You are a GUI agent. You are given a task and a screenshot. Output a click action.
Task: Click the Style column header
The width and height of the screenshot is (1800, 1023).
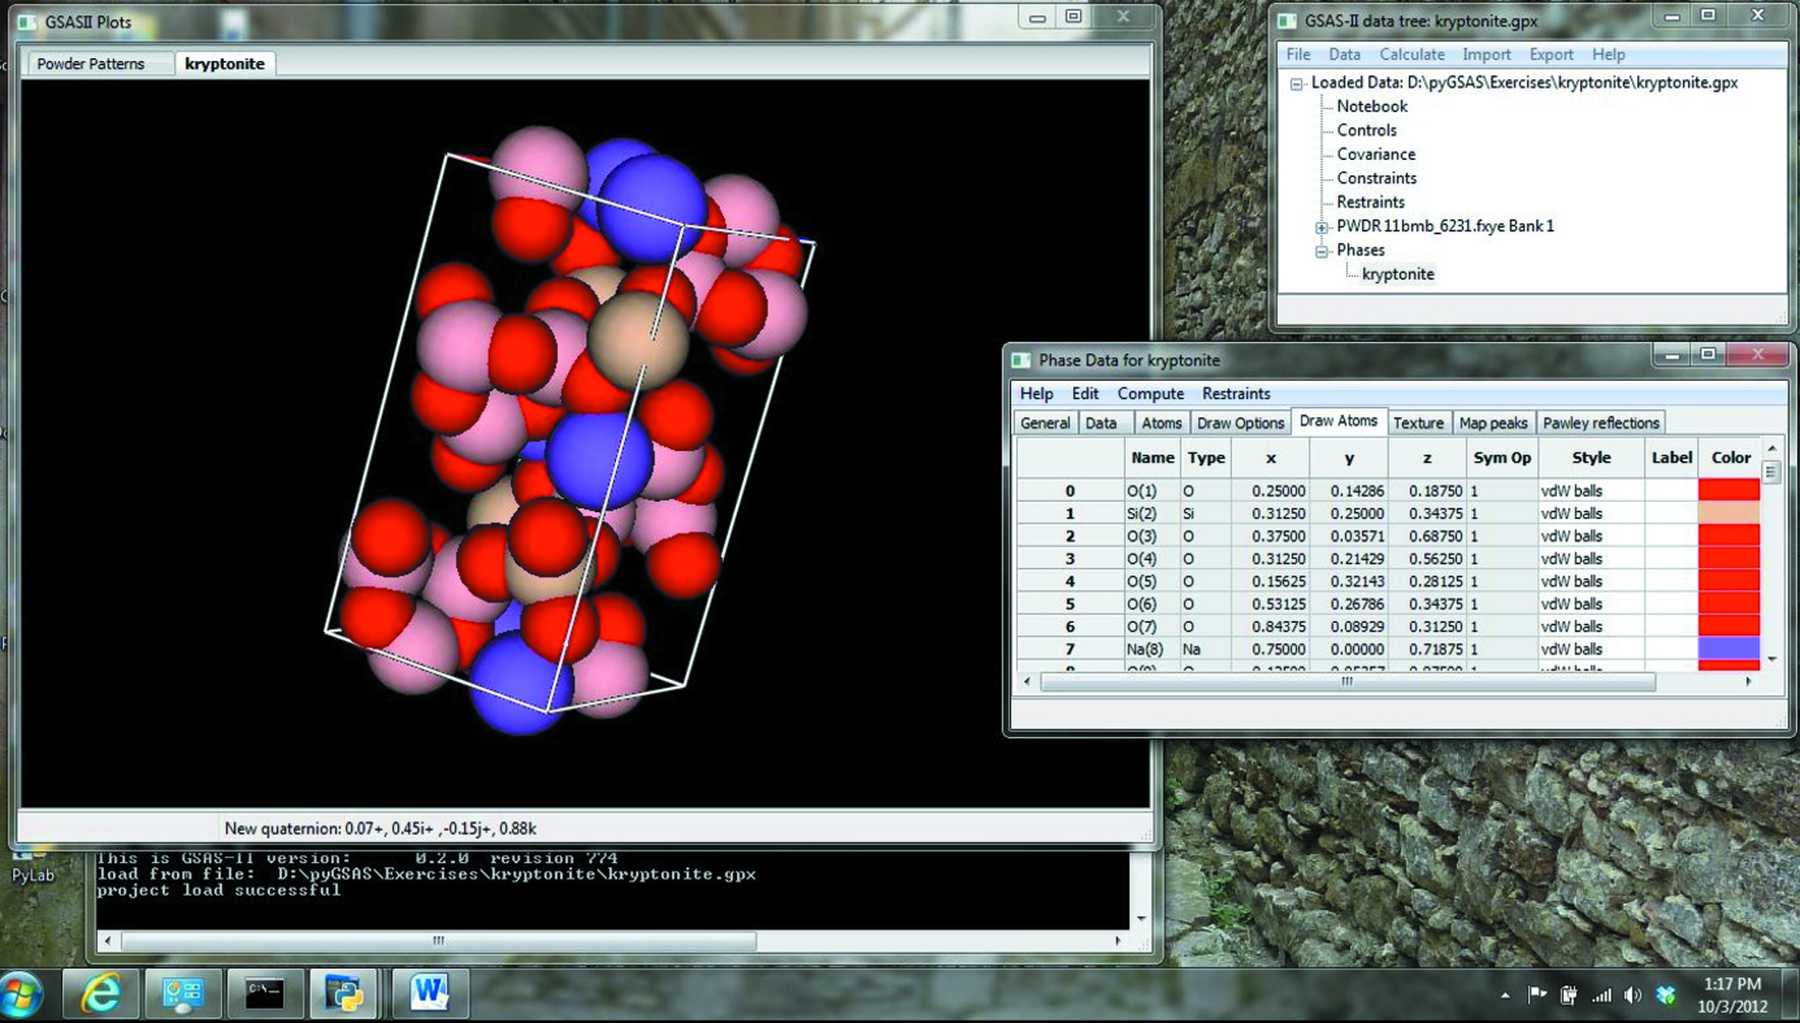tap(1591, 458)
